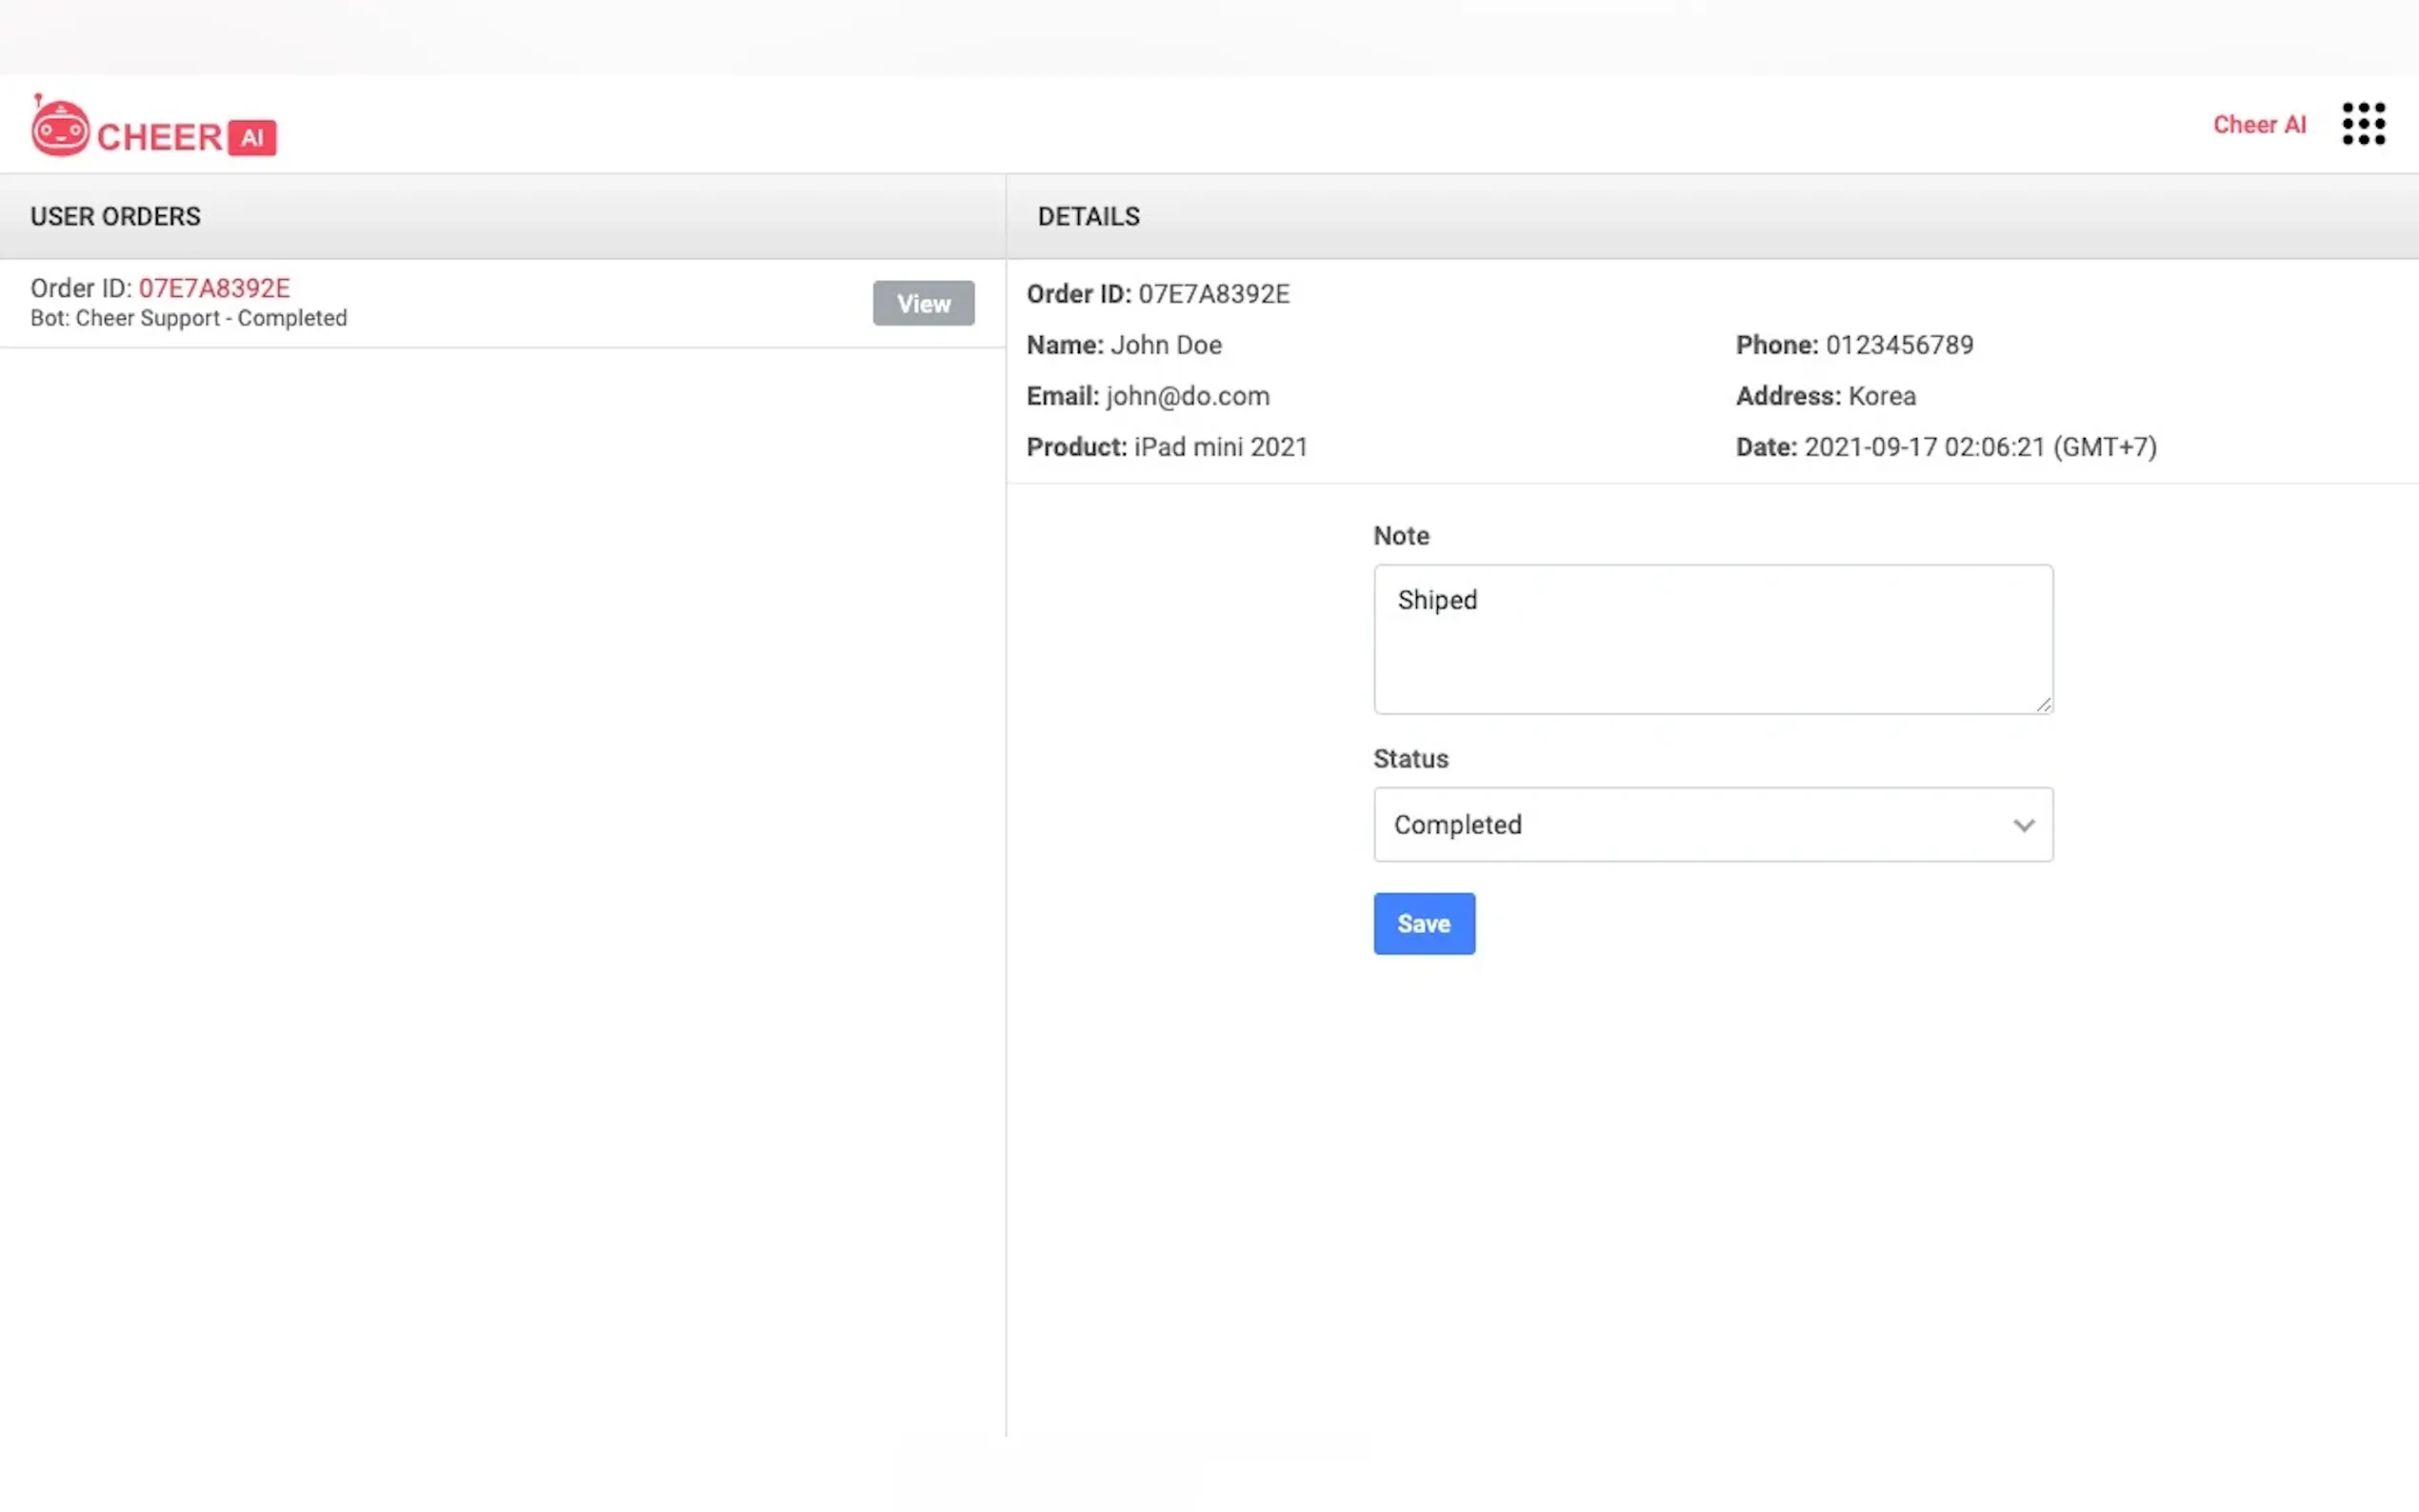Image resolution: width=2419 pixels, height=1512 pixels.
Task: Click the DETAILS panel header
Action: pos(1088,216)
